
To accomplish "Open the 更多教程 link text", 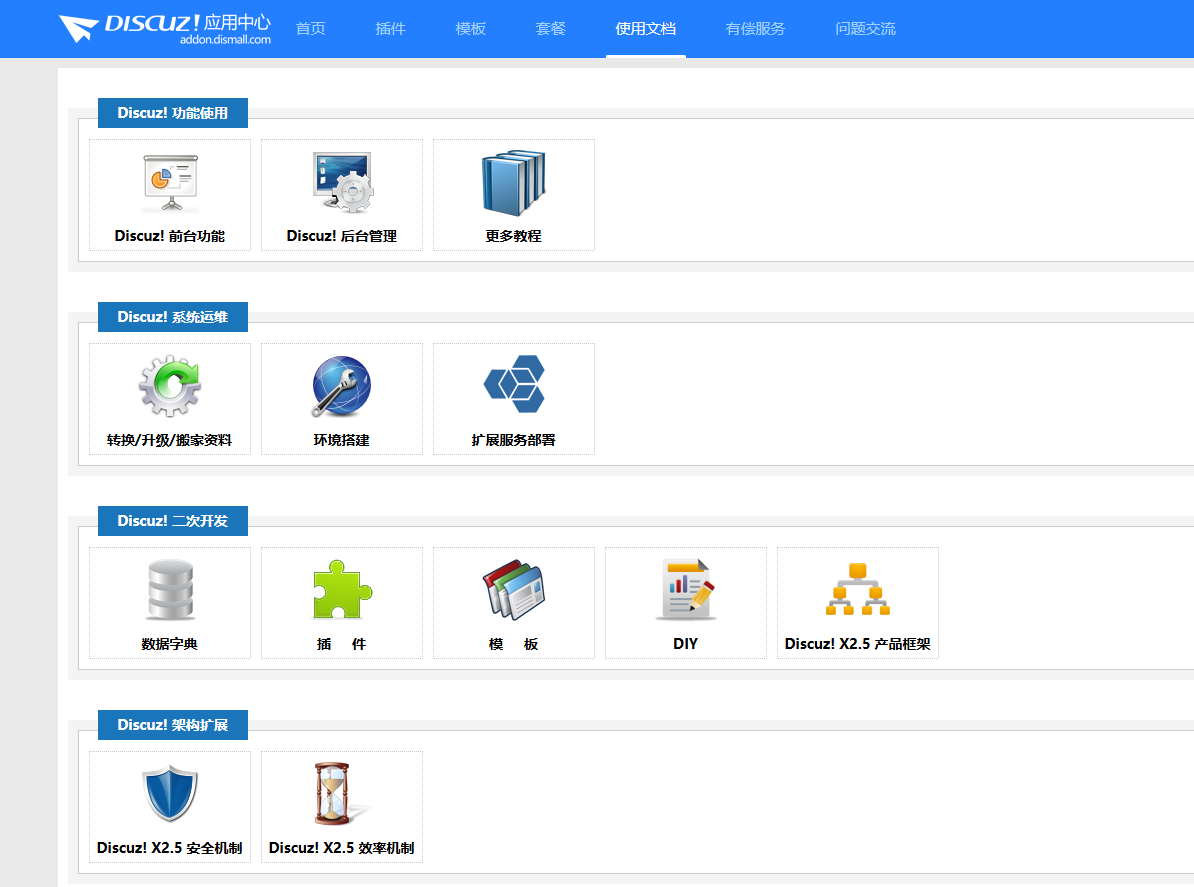I will pyautogui.click(x=514, y=236).
